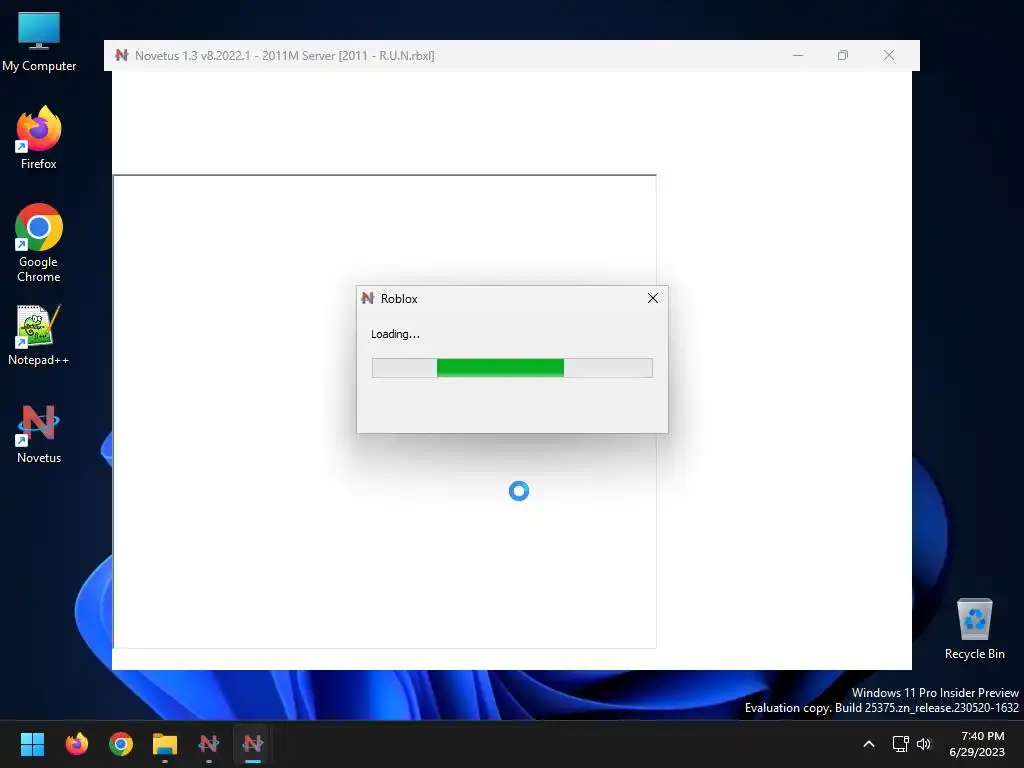Click the Roblox dialog title text

[399, 298]
